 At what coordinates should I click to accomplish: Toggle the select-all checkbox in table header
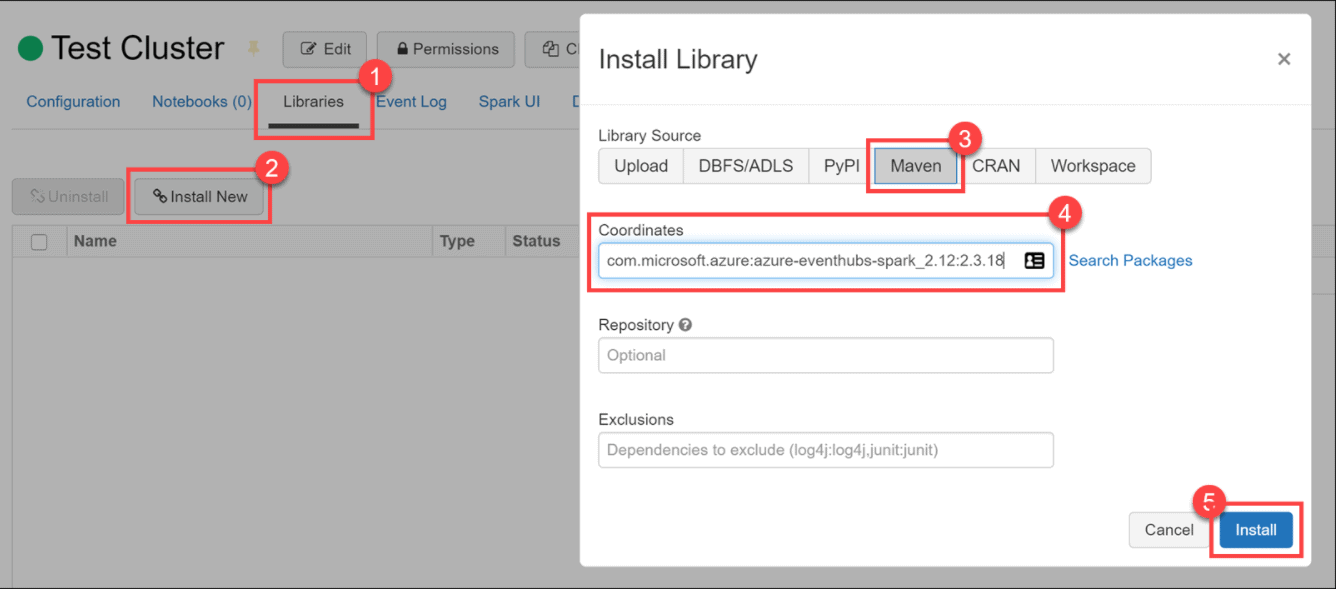[39, 241]
